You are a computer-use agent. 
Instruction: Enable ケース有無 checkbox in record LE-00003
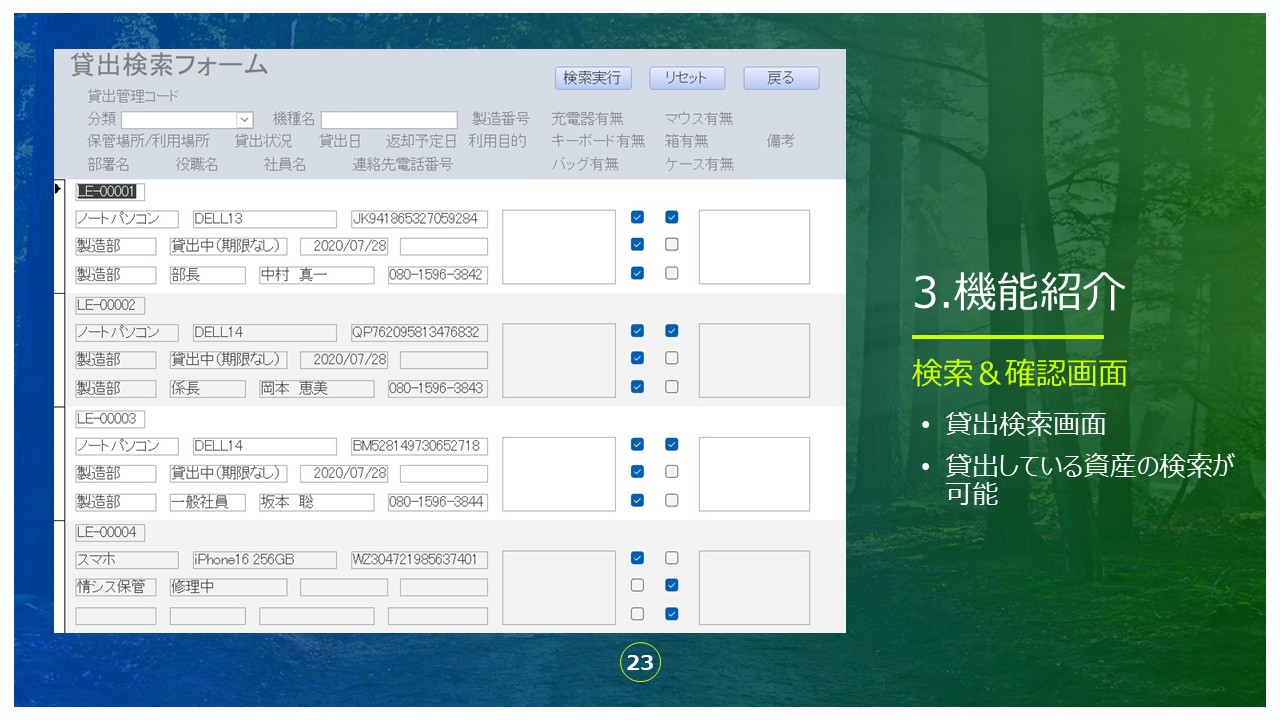(x=672, y=500)
